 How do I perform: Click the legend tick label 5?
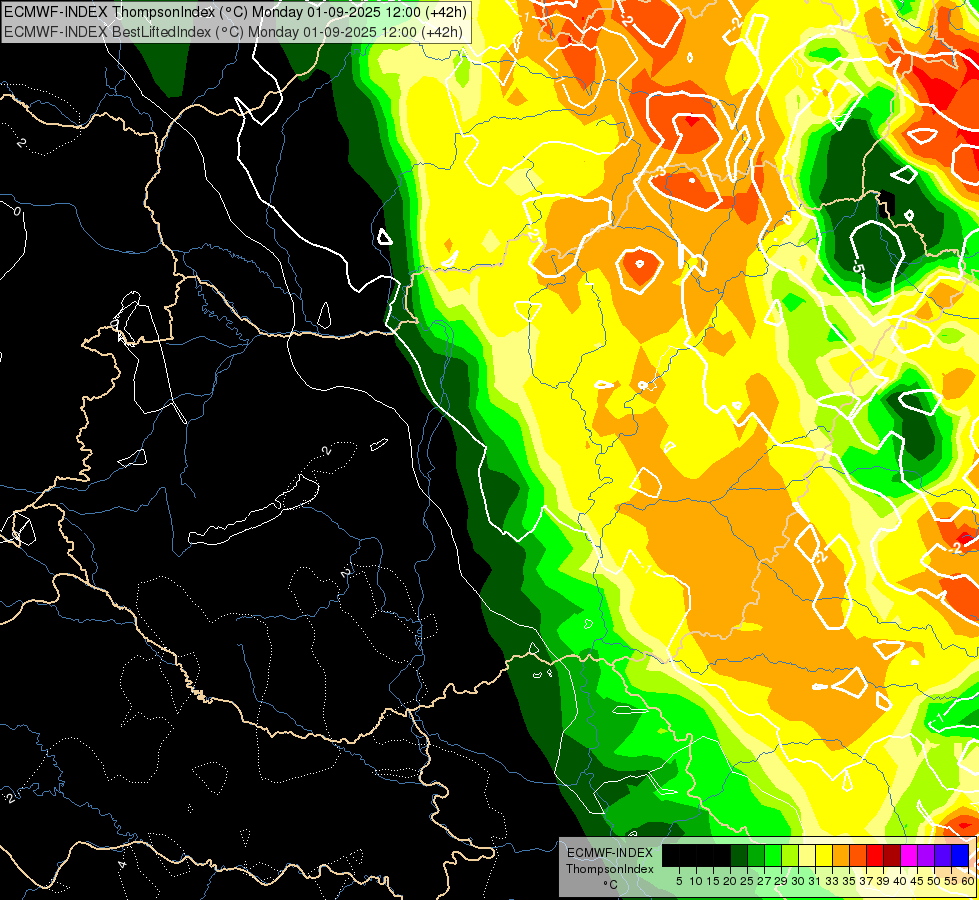point(679,881)
